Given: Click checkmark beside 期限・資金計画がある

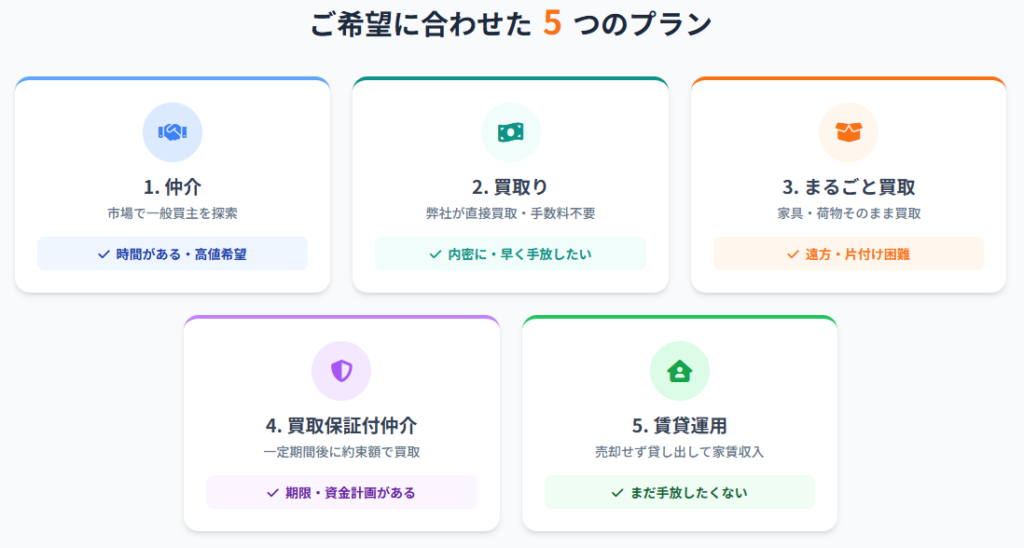Looking at the screenshot, I should pos(273,492).
